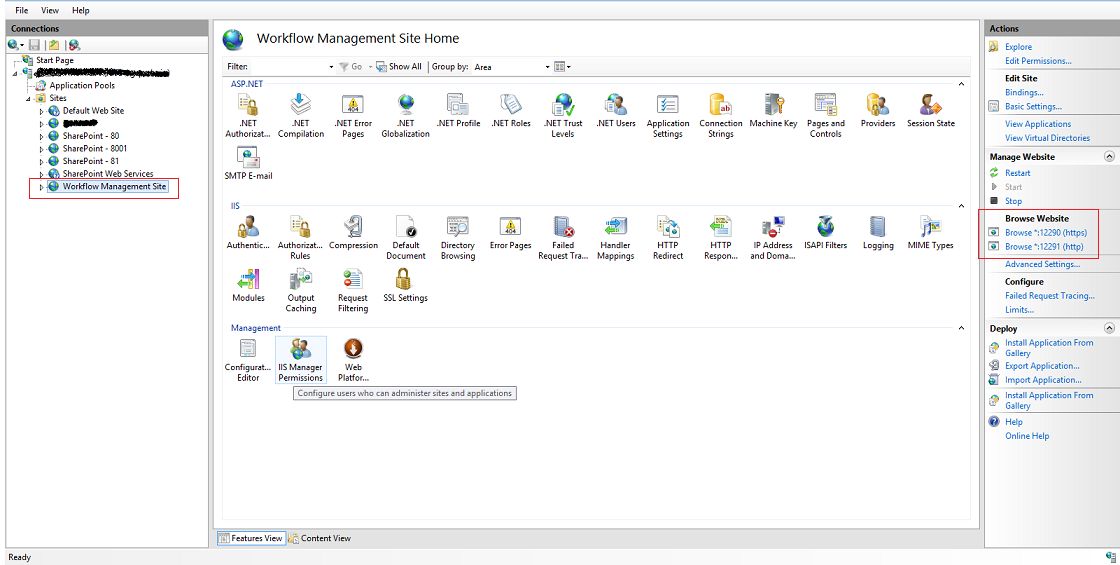The image size is (1120, 565).
Task: Open .NET Profile feature
Action: point(458,111)
